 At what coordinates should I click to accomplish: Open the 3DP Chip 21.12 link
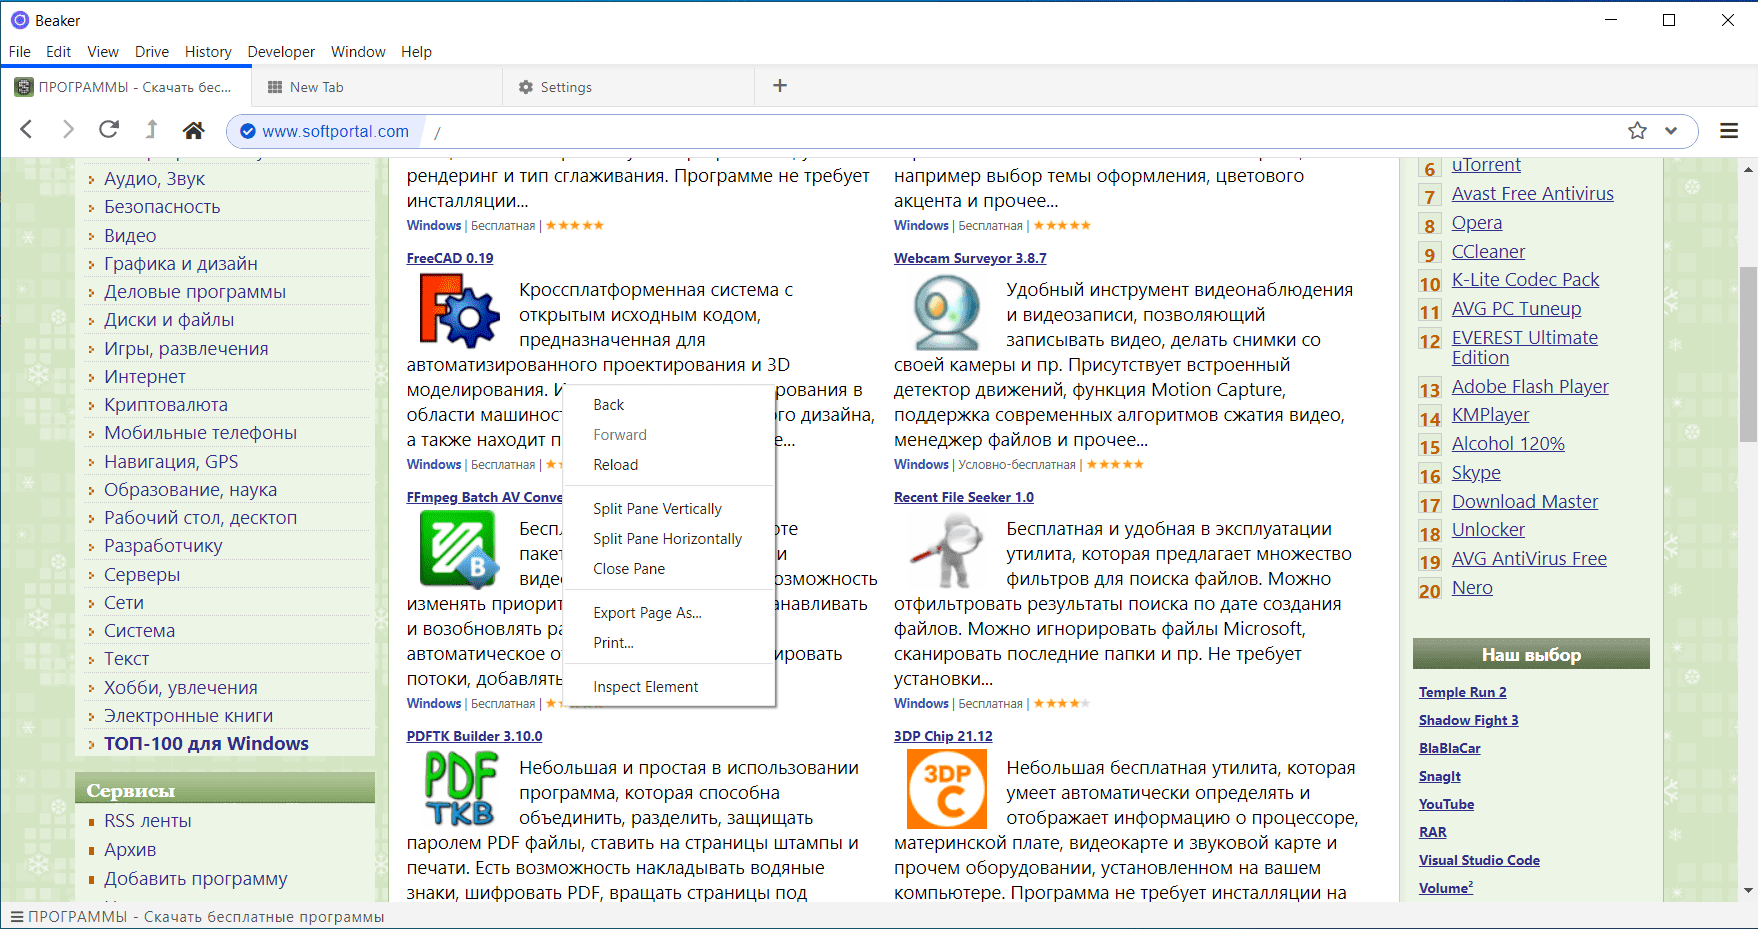[943, 736]
